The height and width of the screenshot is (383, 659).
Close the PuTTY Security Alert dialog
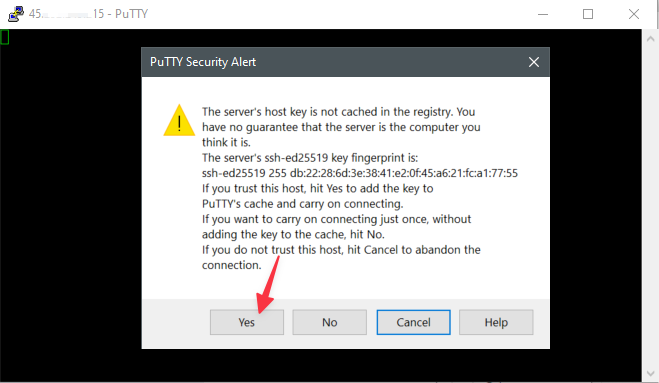pos(534,62)
